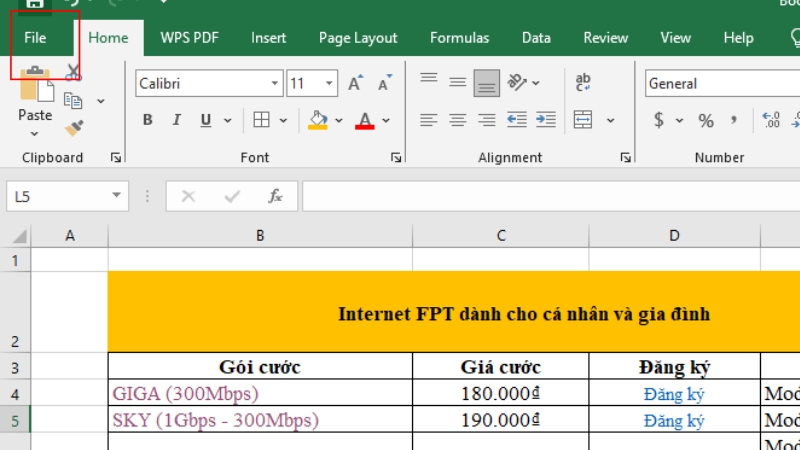Click the Insert Function fx icon
The image size is (800, 450).
click(276, 197)
